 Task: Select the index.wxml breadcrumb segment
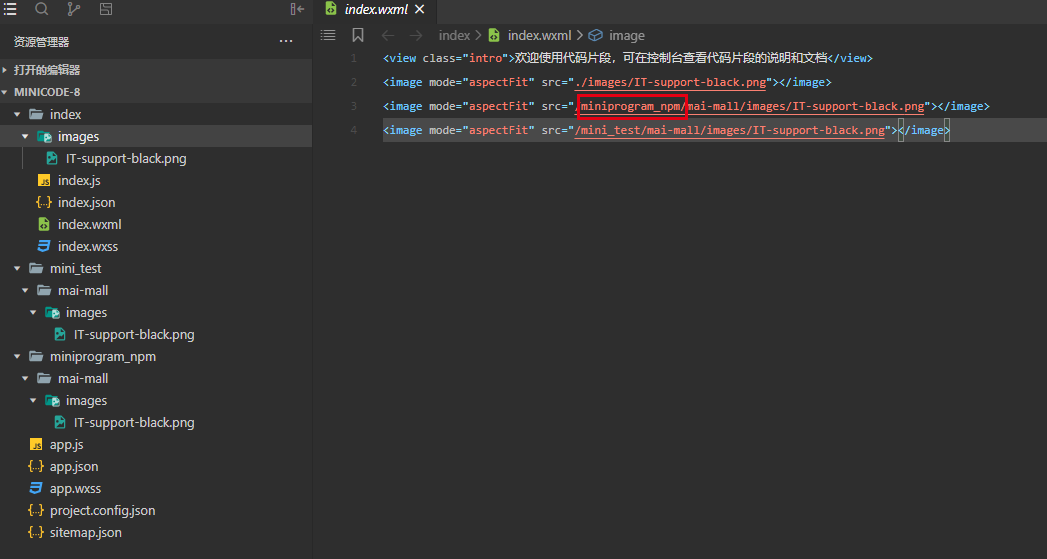[x=539, y=35]
